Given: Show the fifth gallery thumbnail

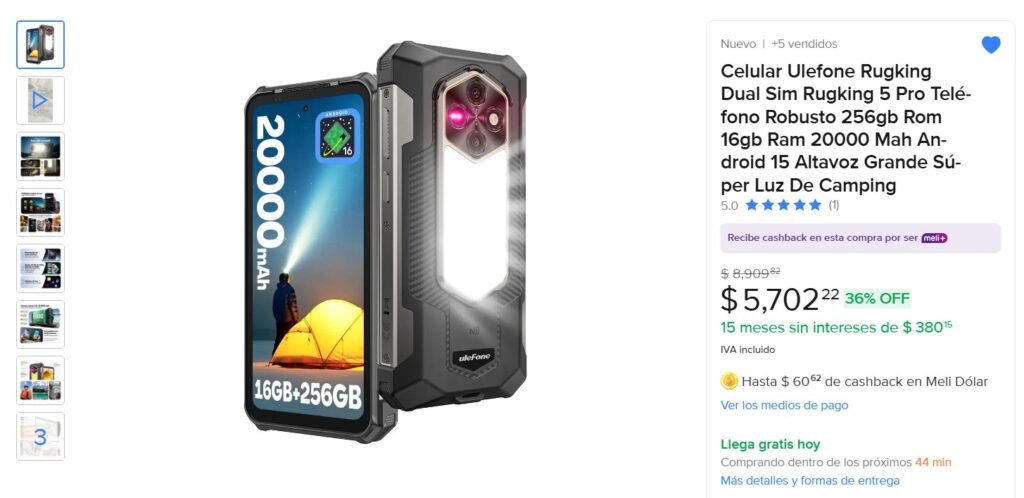Looking at the screenshot, I should [x=40, y=268].
